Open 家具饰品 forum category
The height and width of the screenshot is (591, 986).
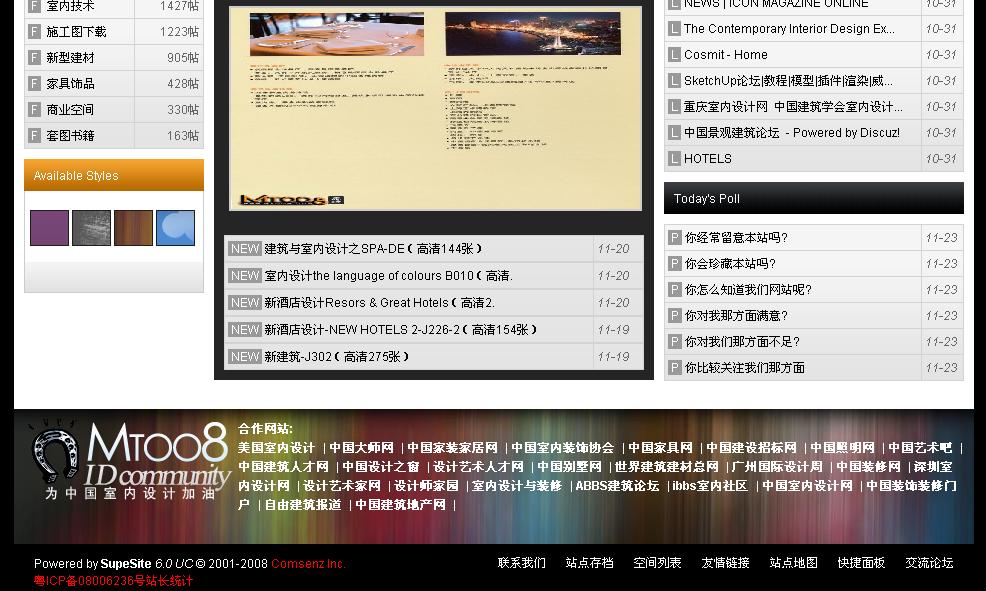coord(70,84)
